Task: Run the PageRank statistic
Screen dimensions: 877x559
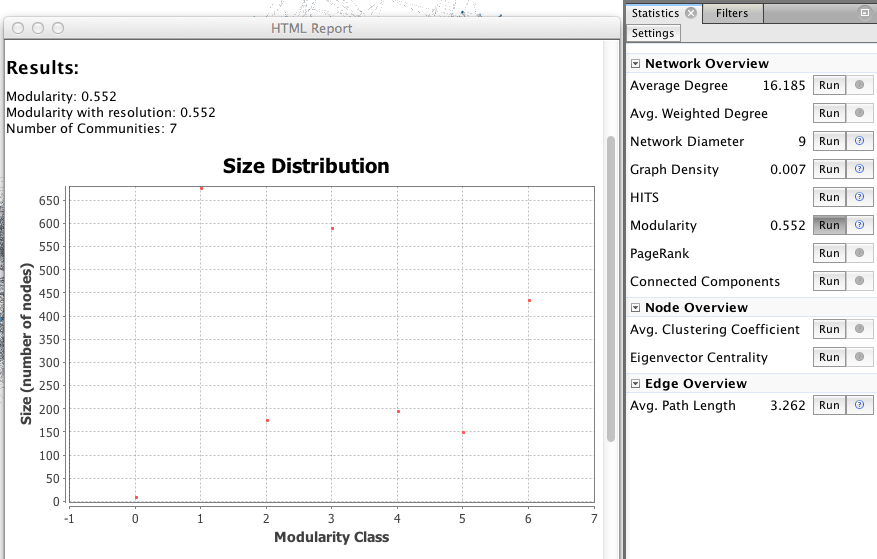Action: tap(829, 253)
